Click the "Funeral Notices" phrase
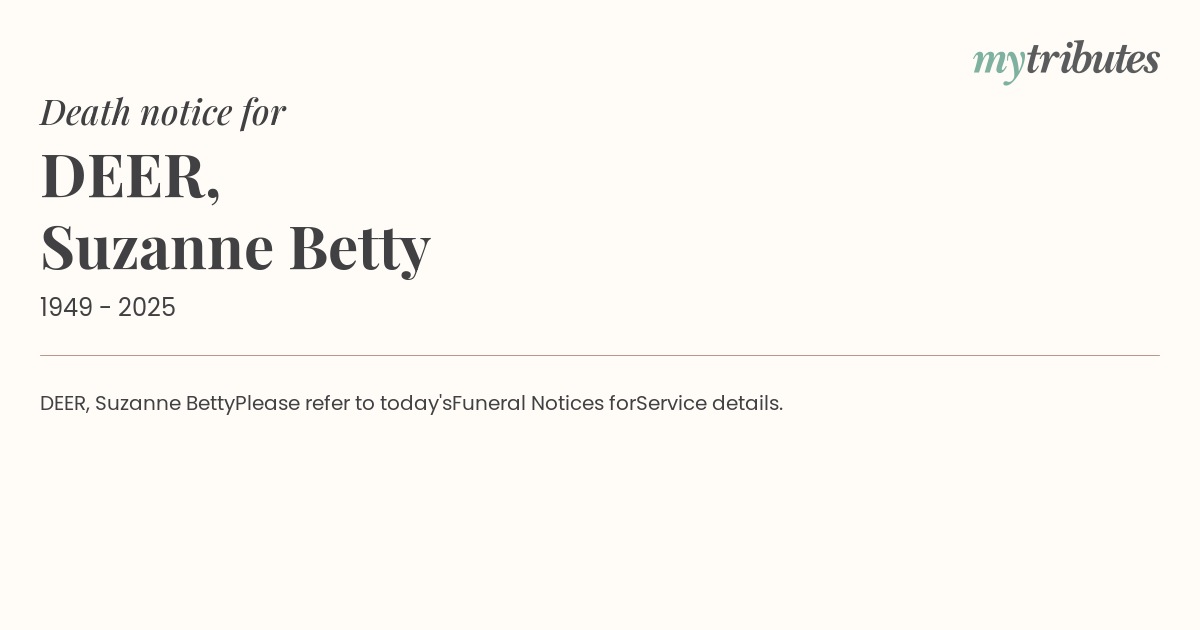 (528, 404)
